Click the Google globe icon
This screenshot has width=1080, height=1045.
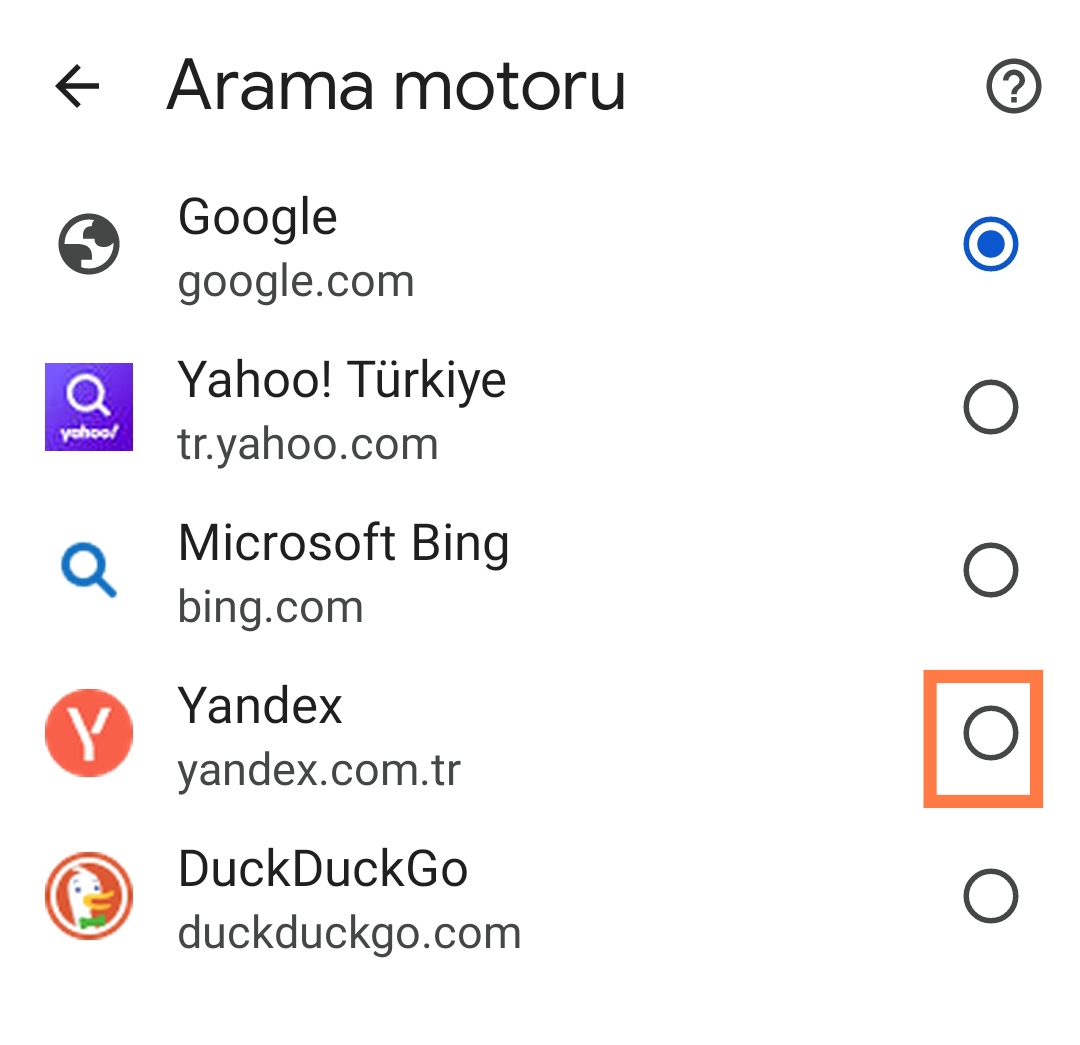coord(89,245)
